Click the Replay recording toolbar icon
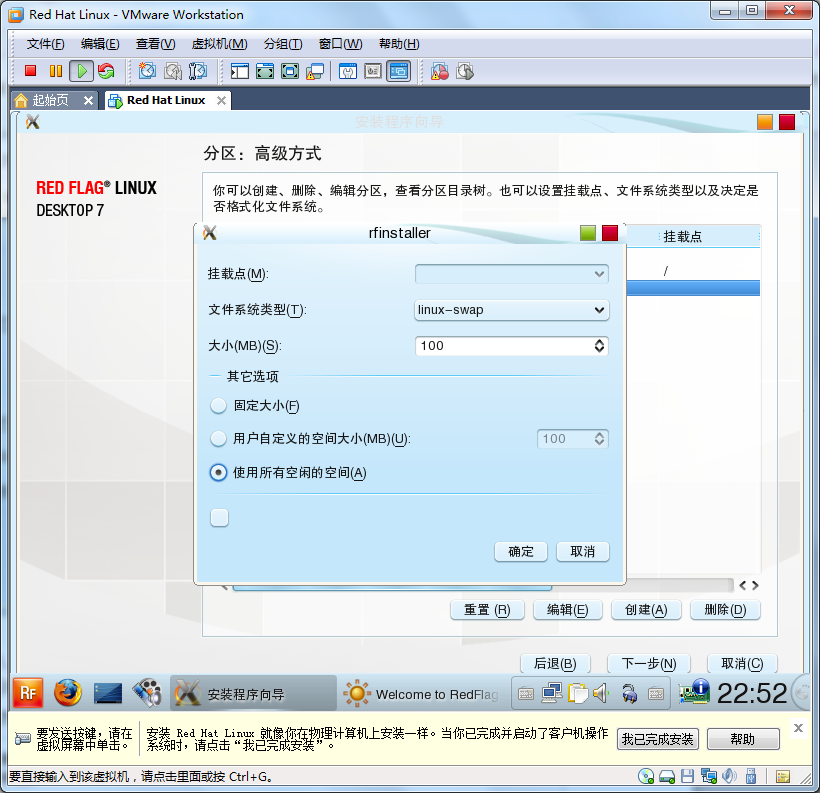 465,71
